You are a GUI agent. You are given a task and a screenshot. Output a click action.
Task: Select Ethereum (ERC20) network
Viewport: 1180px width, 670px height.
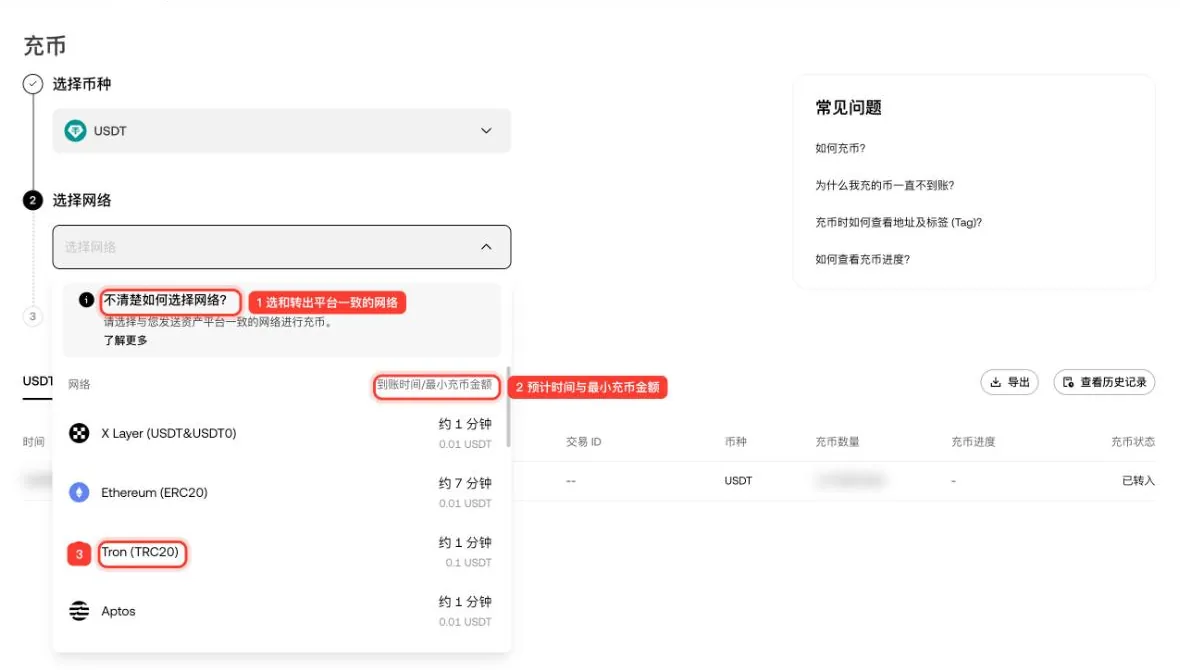(x=280, y=492)
